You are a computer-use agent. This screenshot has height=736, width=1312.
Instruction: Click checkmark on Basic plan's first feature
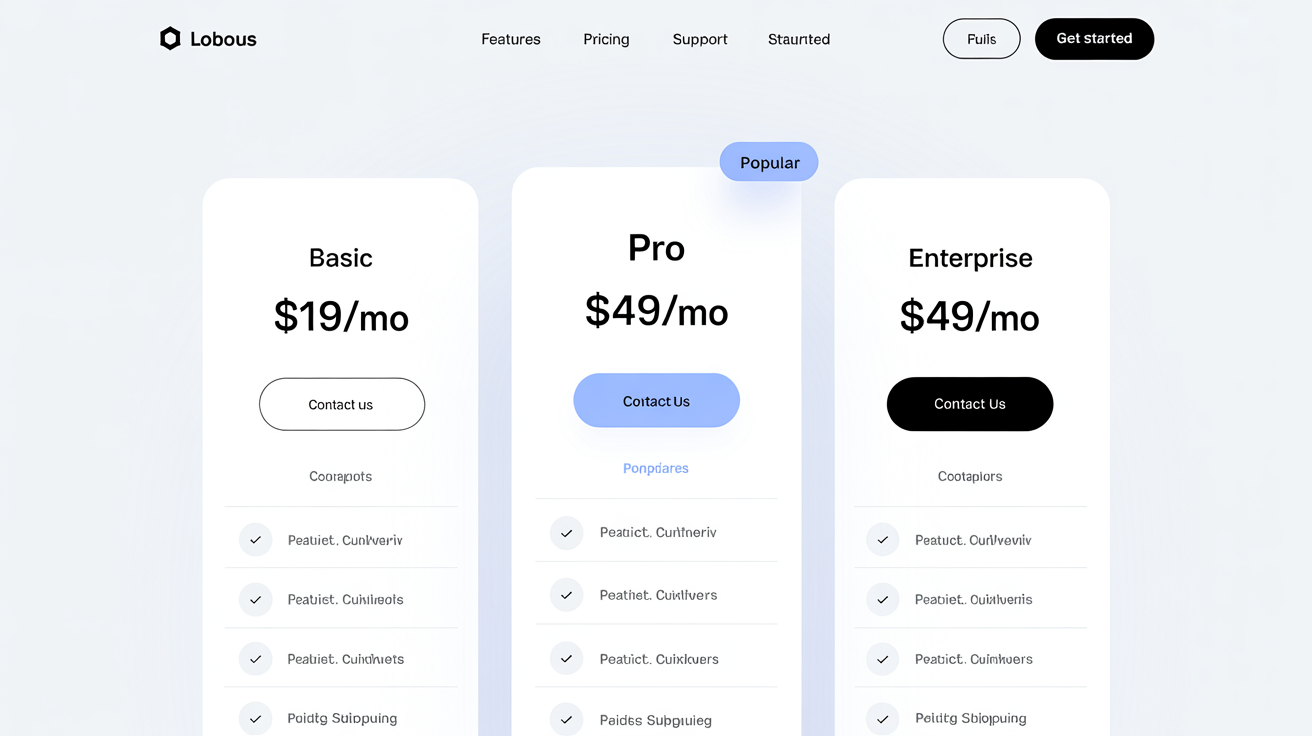[x=255, y=540]
